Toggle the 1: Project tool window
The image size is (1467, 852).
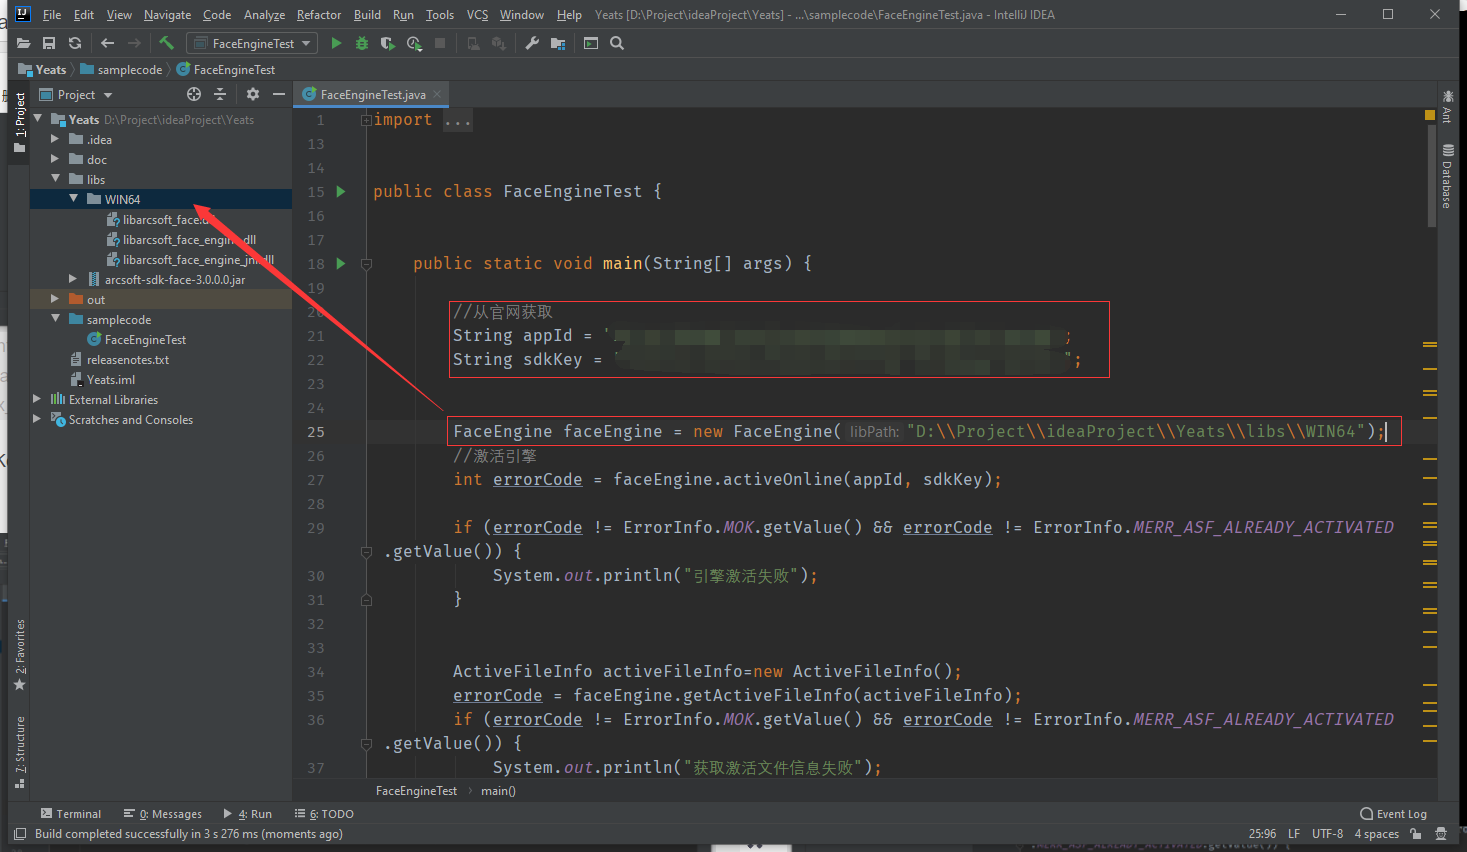[x=19, y=122]
